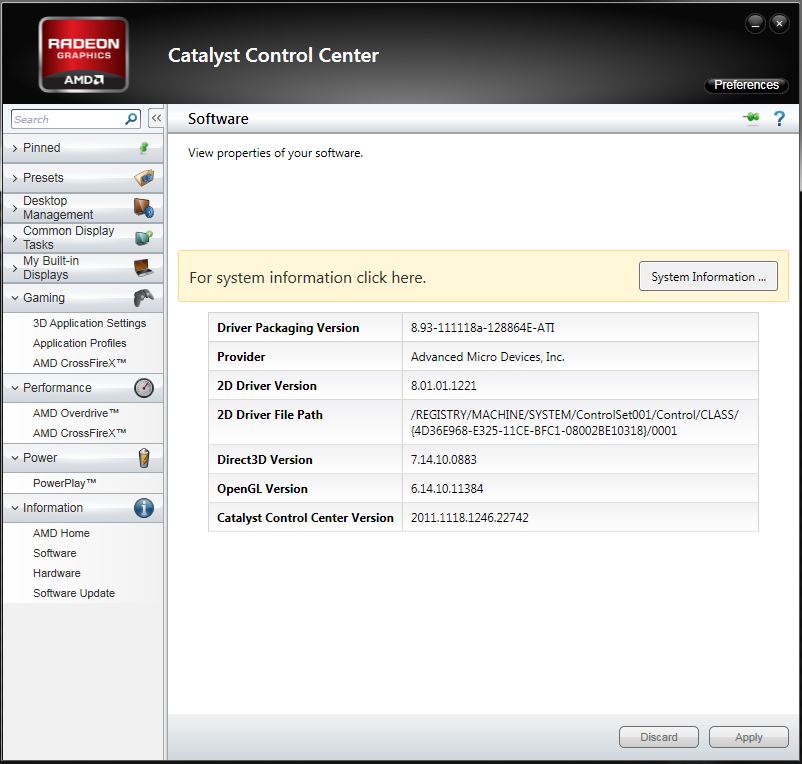This screenshot has height=764, width=802.
Task: Minimize the Catalyst Control Center window
Action: (x=755, y=24)
